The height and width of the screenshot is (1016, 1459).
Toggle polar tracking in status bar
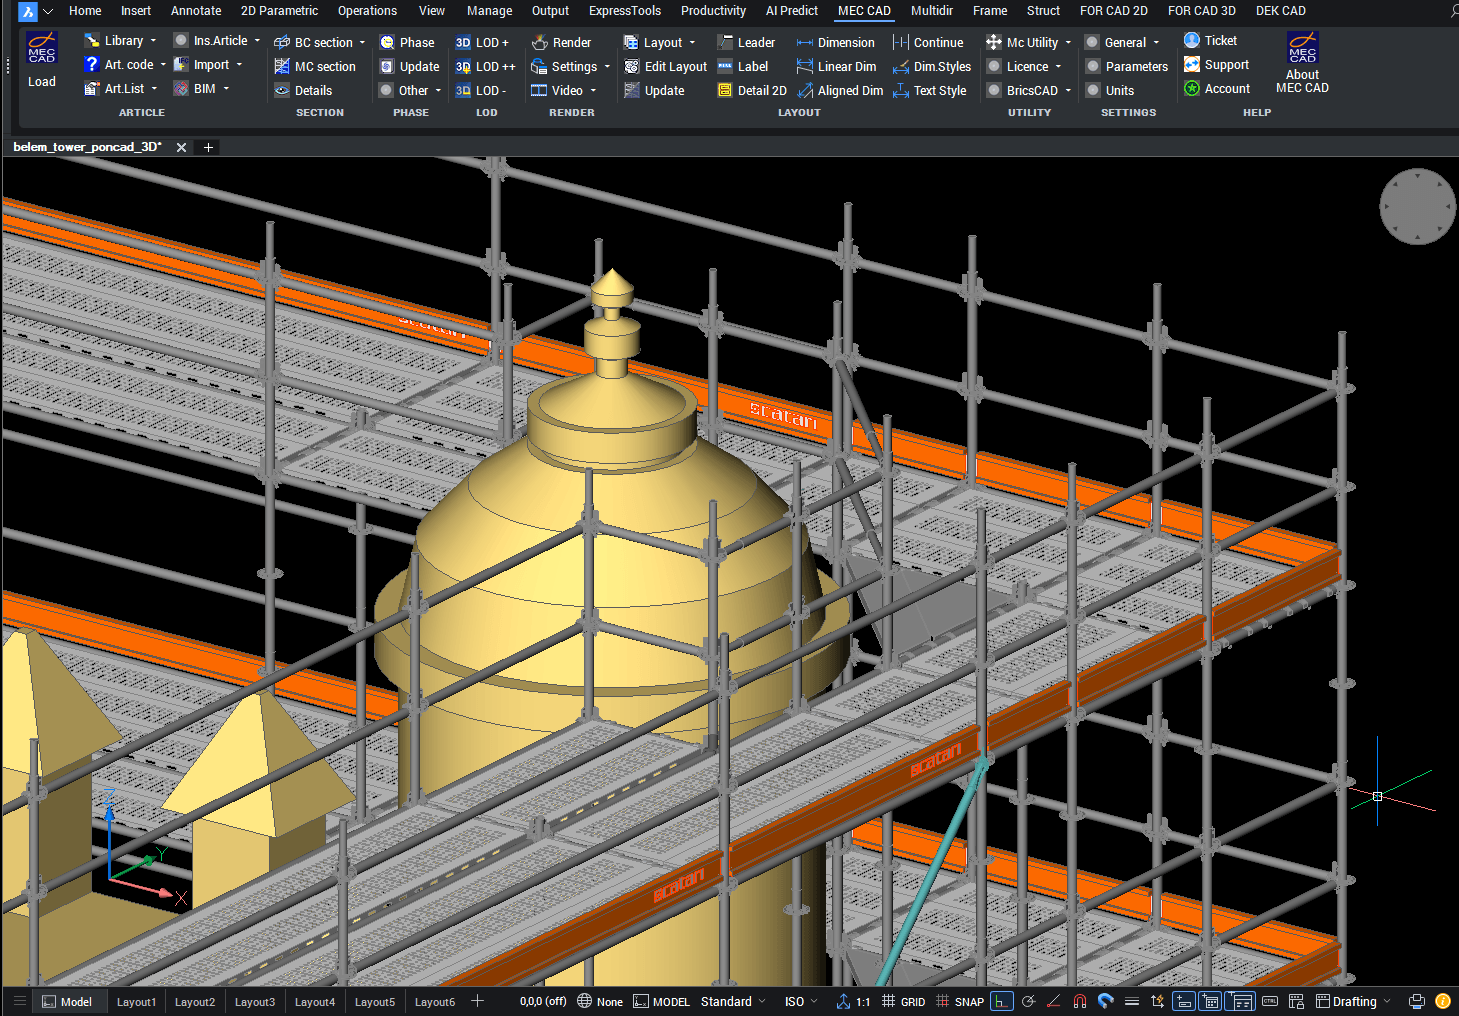tap(1028, 1001)
